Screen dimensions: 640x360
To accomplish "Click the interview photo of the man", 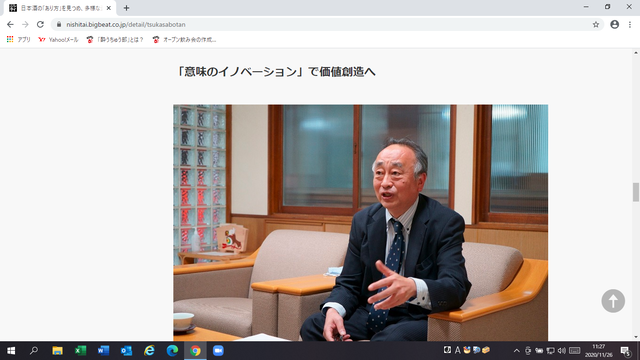I will pos(360,222).
